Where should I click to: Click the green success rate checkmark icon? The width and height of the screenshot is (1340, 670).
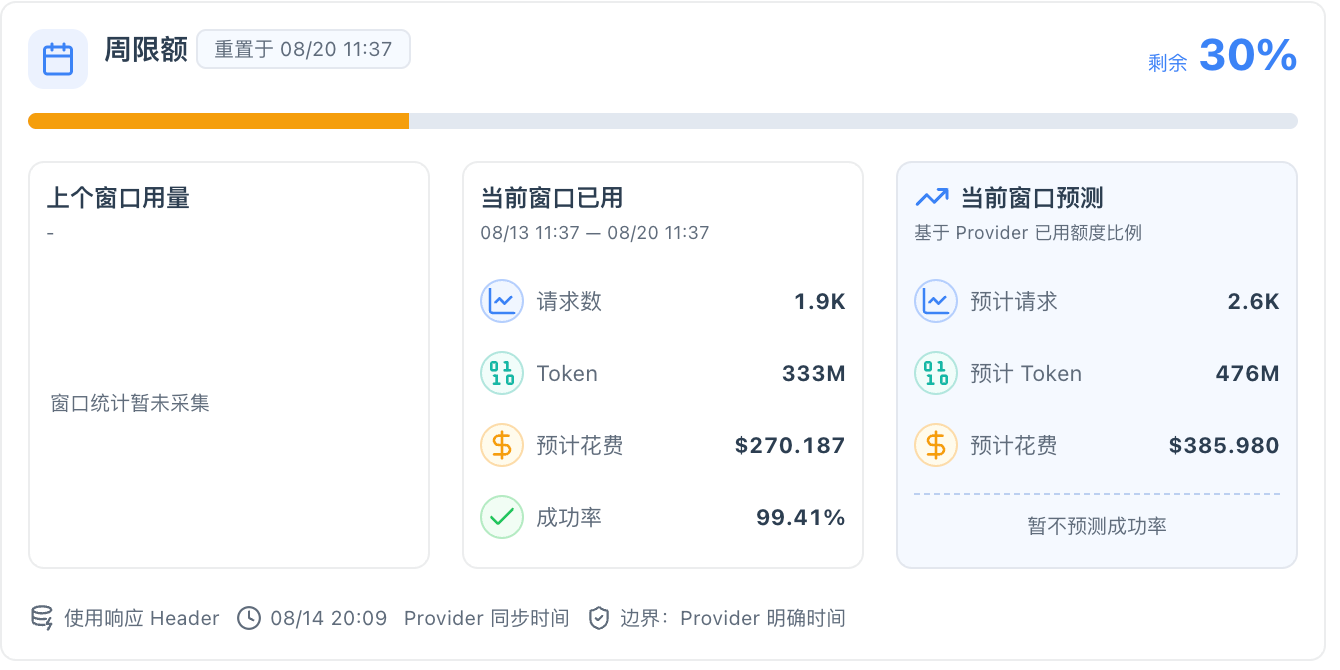pos(502,517)
